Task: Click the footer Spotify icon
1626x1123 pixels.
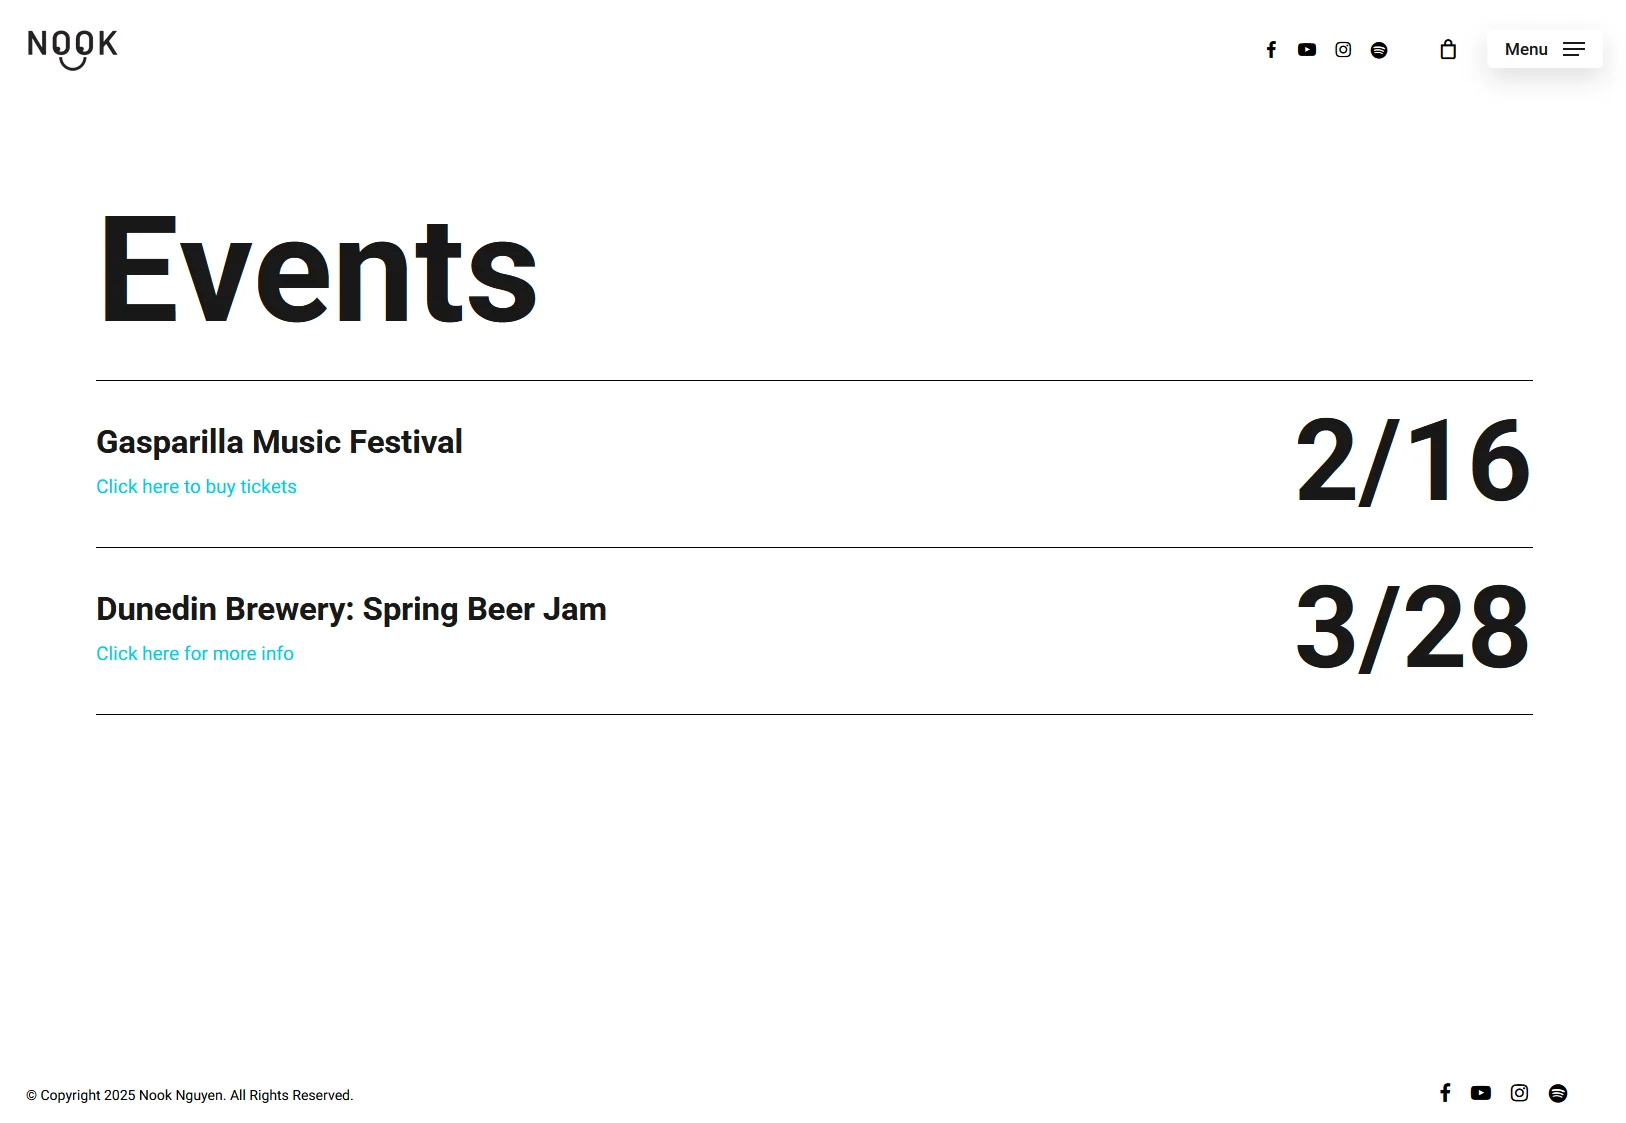Action: [x=1558, y=1093]
